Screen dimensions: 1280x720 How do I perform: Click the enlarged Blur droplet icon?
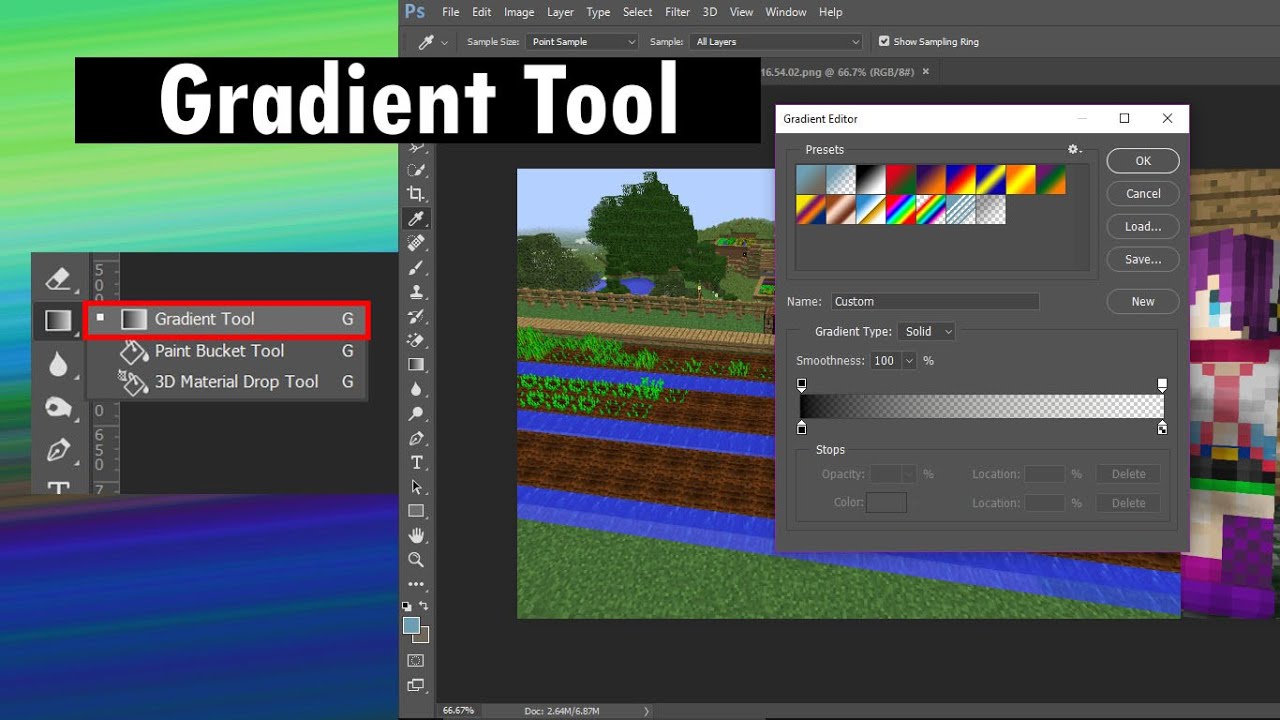point(58,365)
